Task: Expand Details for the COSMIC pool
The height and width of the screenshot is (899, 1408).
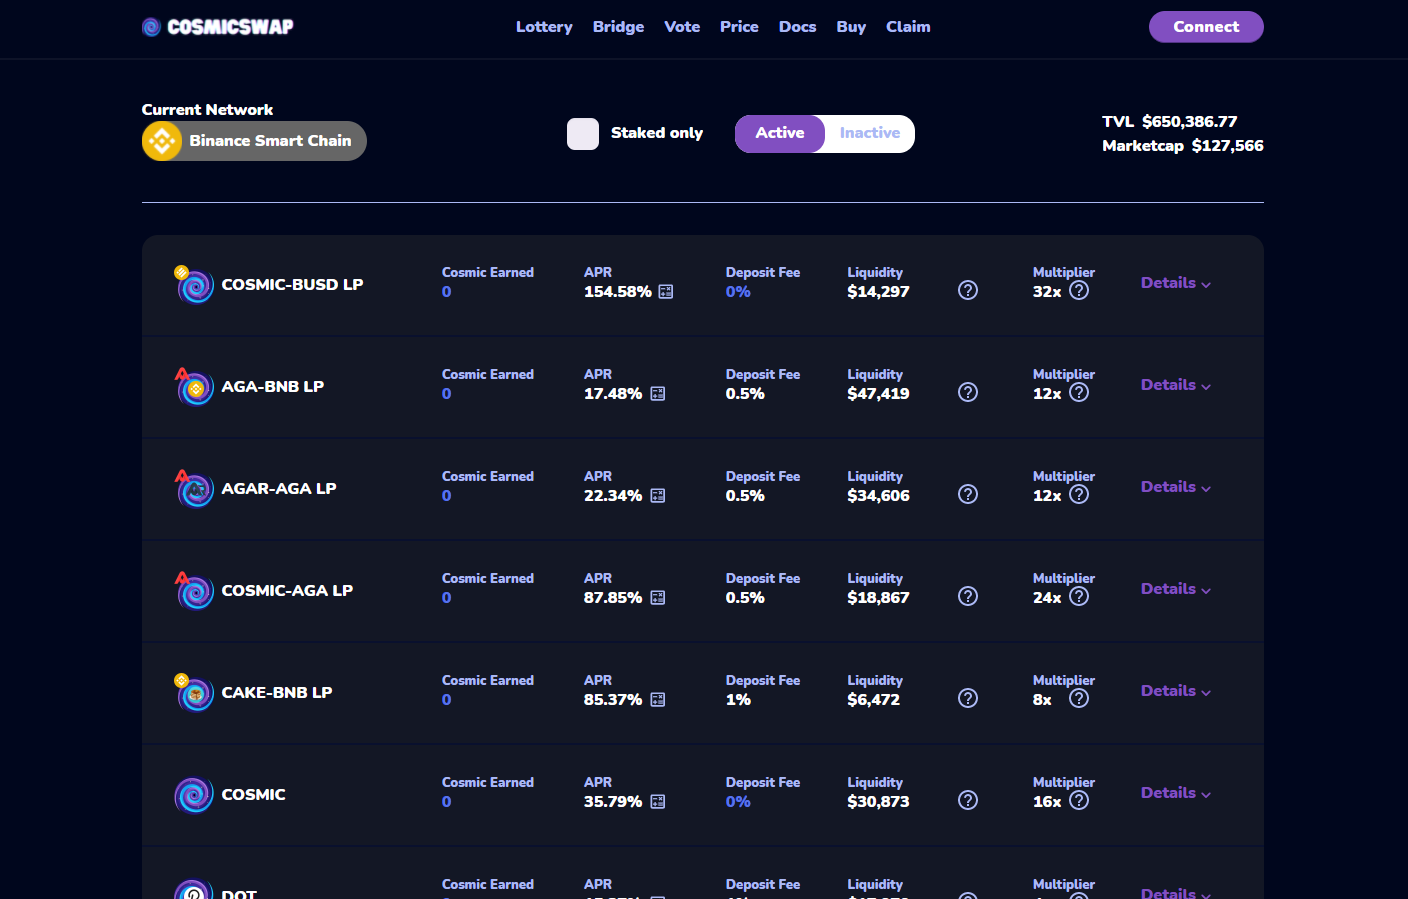Action: click(x=1175, y=793)
